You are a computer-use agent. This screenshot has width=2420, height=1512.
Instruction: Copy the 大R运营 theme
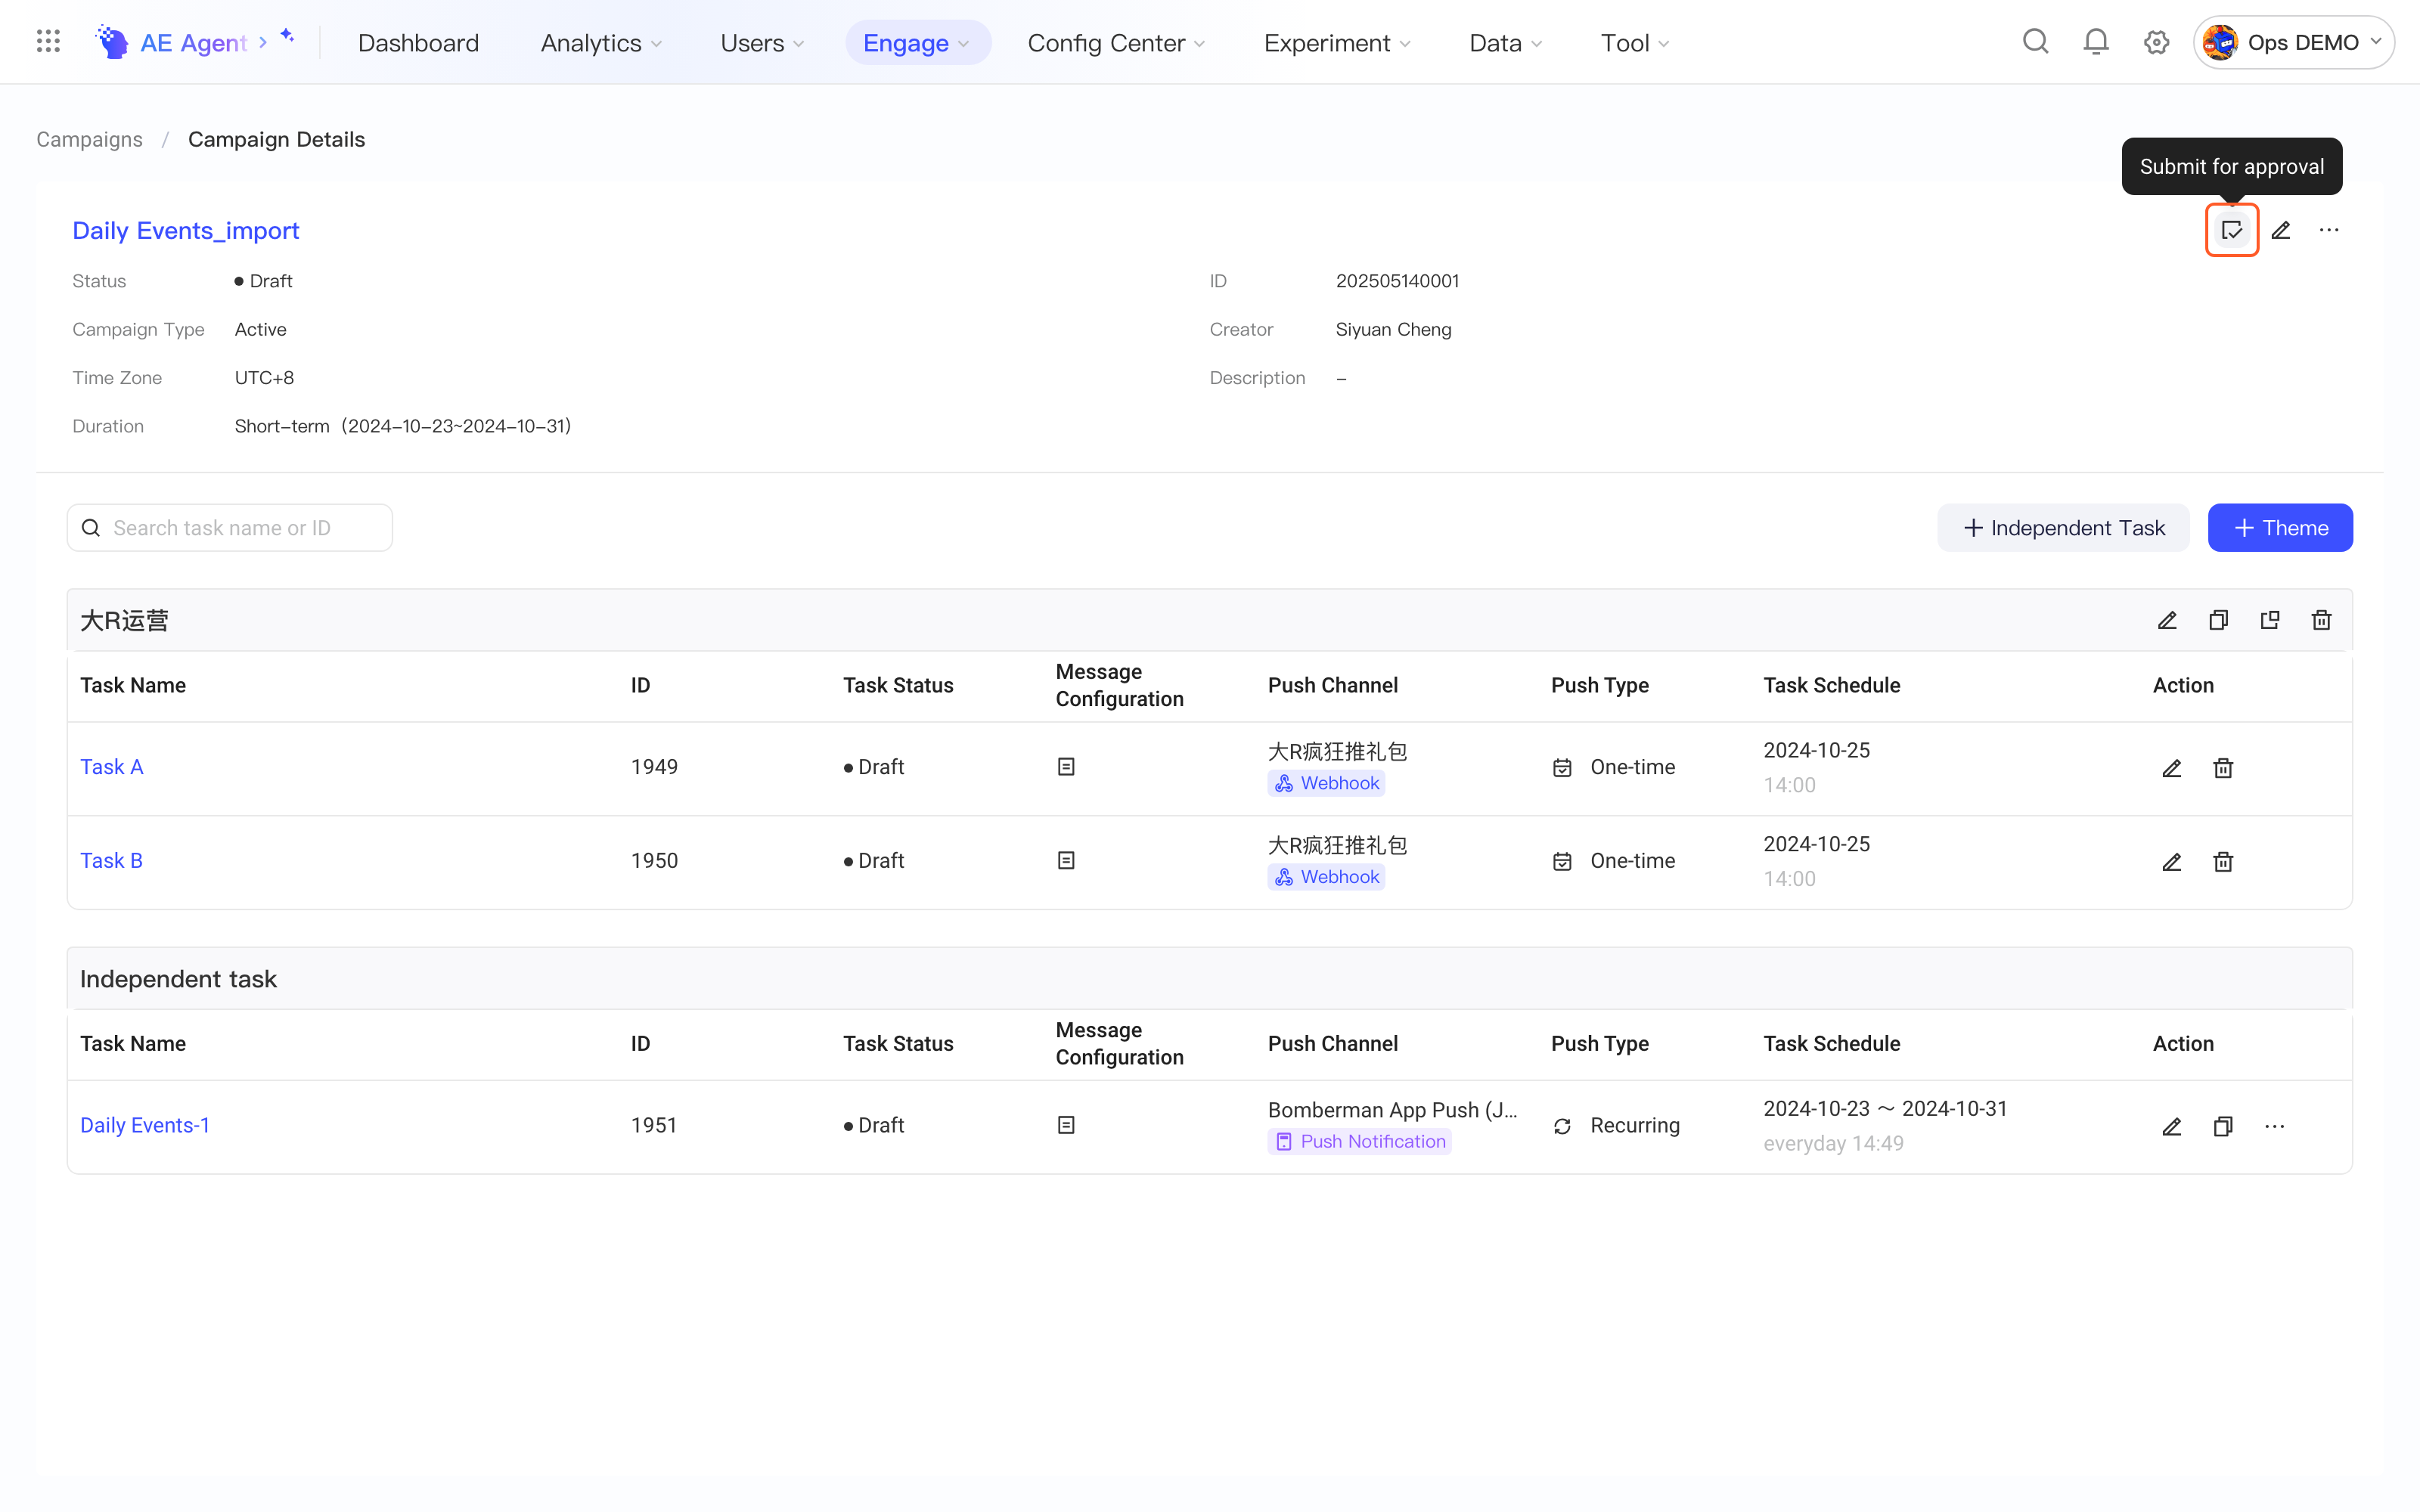(x=2218, y=620)
